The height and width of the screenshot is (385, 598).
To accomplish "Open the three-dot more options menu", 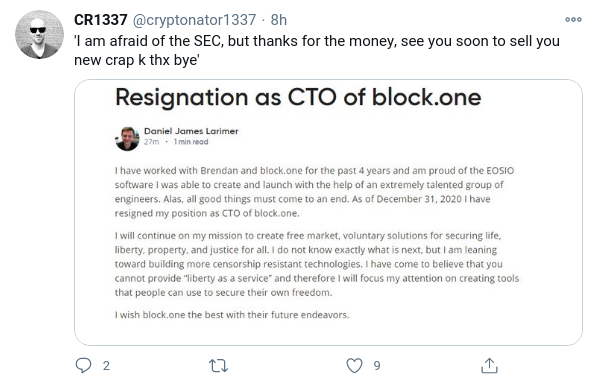I will click(573, 19).
